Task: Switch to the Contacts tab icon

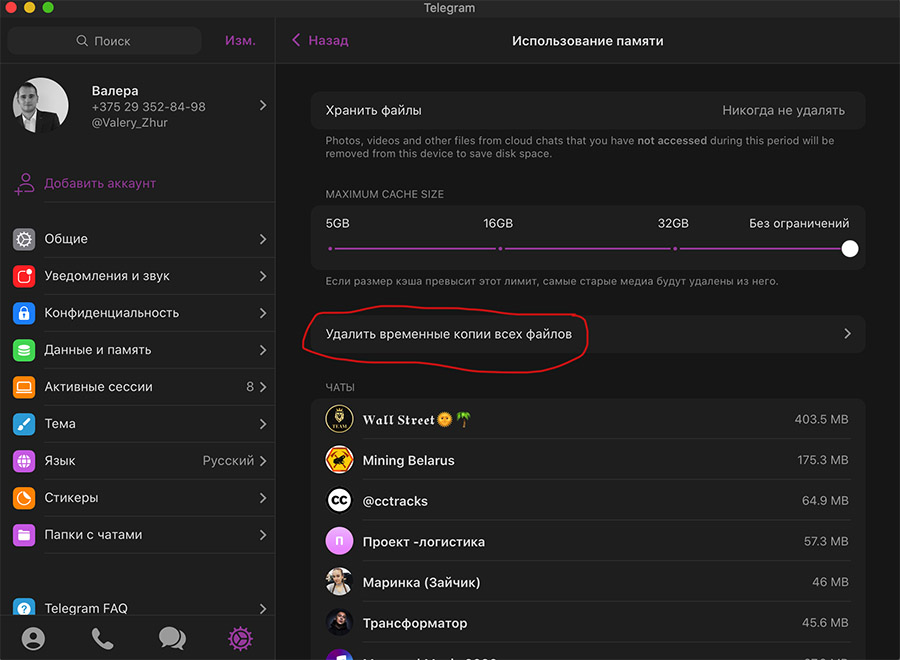Action: [x=33, y=639]
